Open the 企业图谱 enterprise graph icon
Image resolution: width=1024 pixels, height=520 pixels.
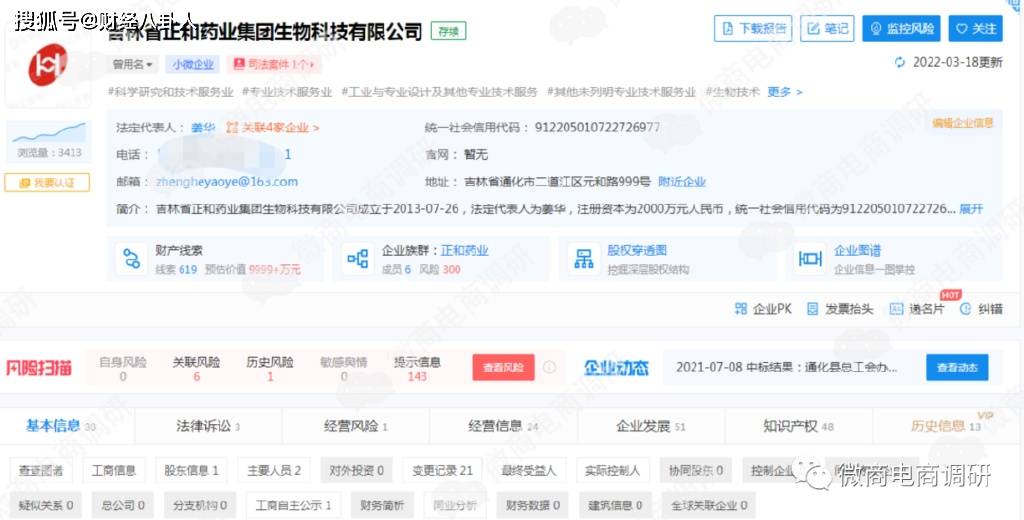coord(810,259)
